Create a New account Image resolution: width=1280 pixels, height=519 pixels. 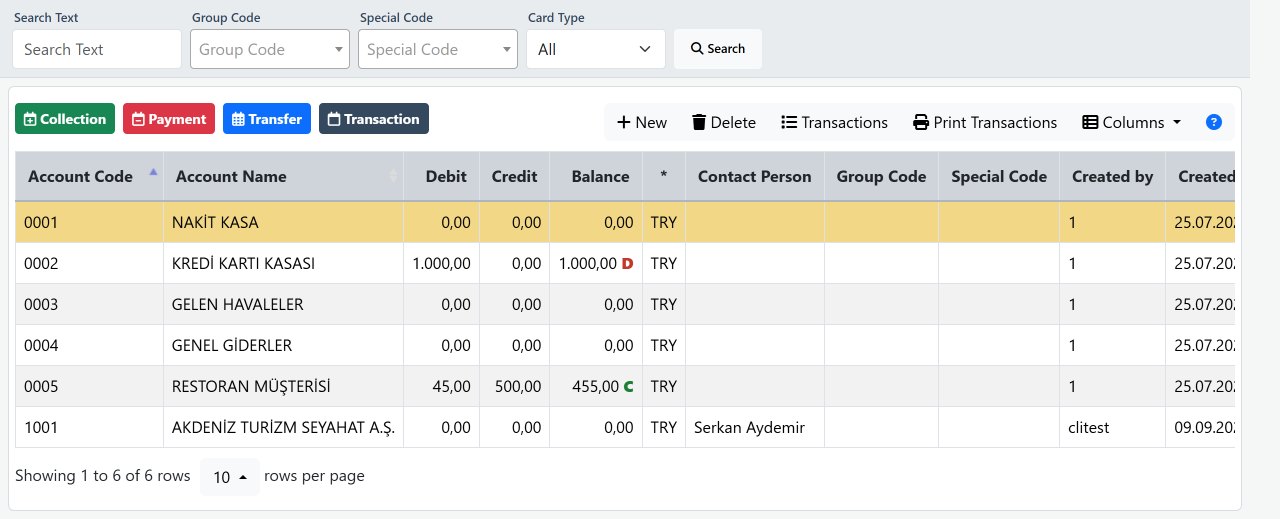pyautogui.click(x=641, y=122)
